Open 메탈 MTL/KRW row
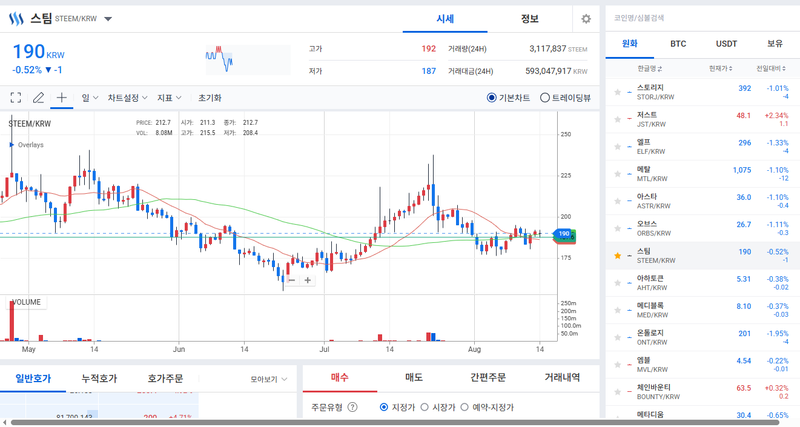Viewport: 800px width, 427px height. [x=703, y=174]
